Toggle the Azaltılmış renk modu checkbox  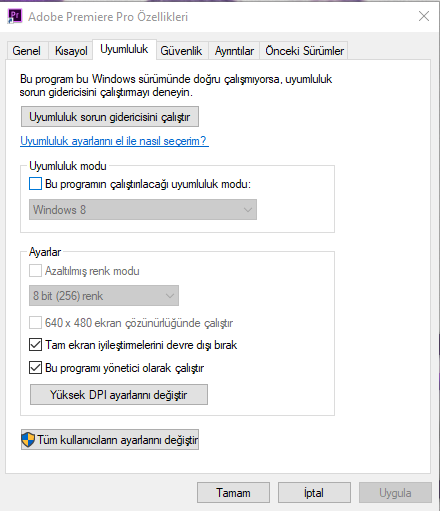(x=35, y=271)
